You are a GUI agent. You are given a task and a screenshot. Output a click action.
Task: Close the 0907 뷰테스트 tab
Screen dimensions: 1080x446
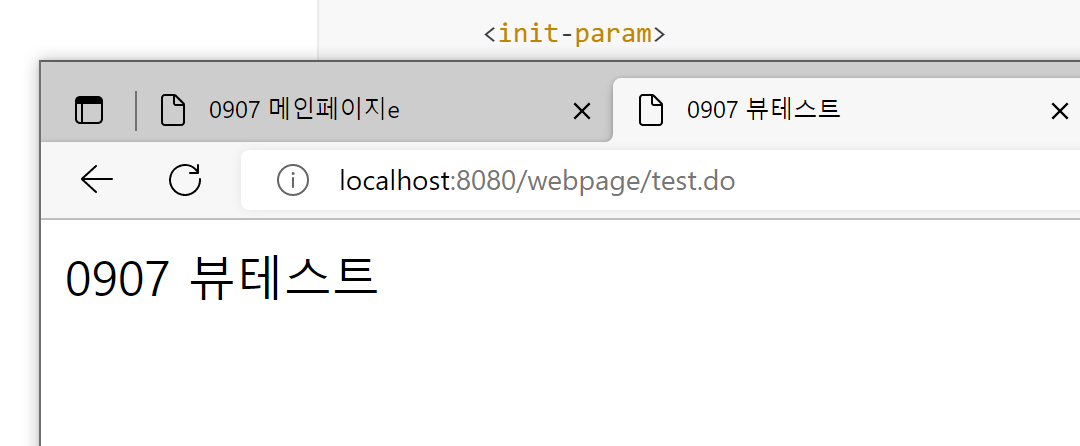[1059, 111]
